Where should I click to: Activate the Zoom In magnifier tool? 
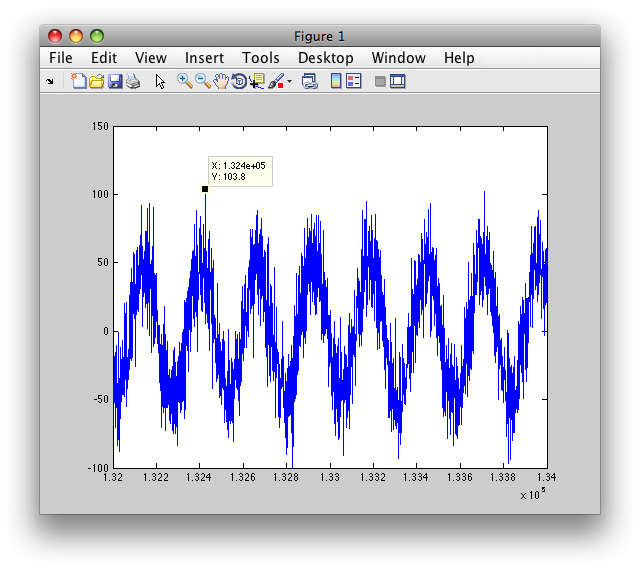(x=184, y=81)
